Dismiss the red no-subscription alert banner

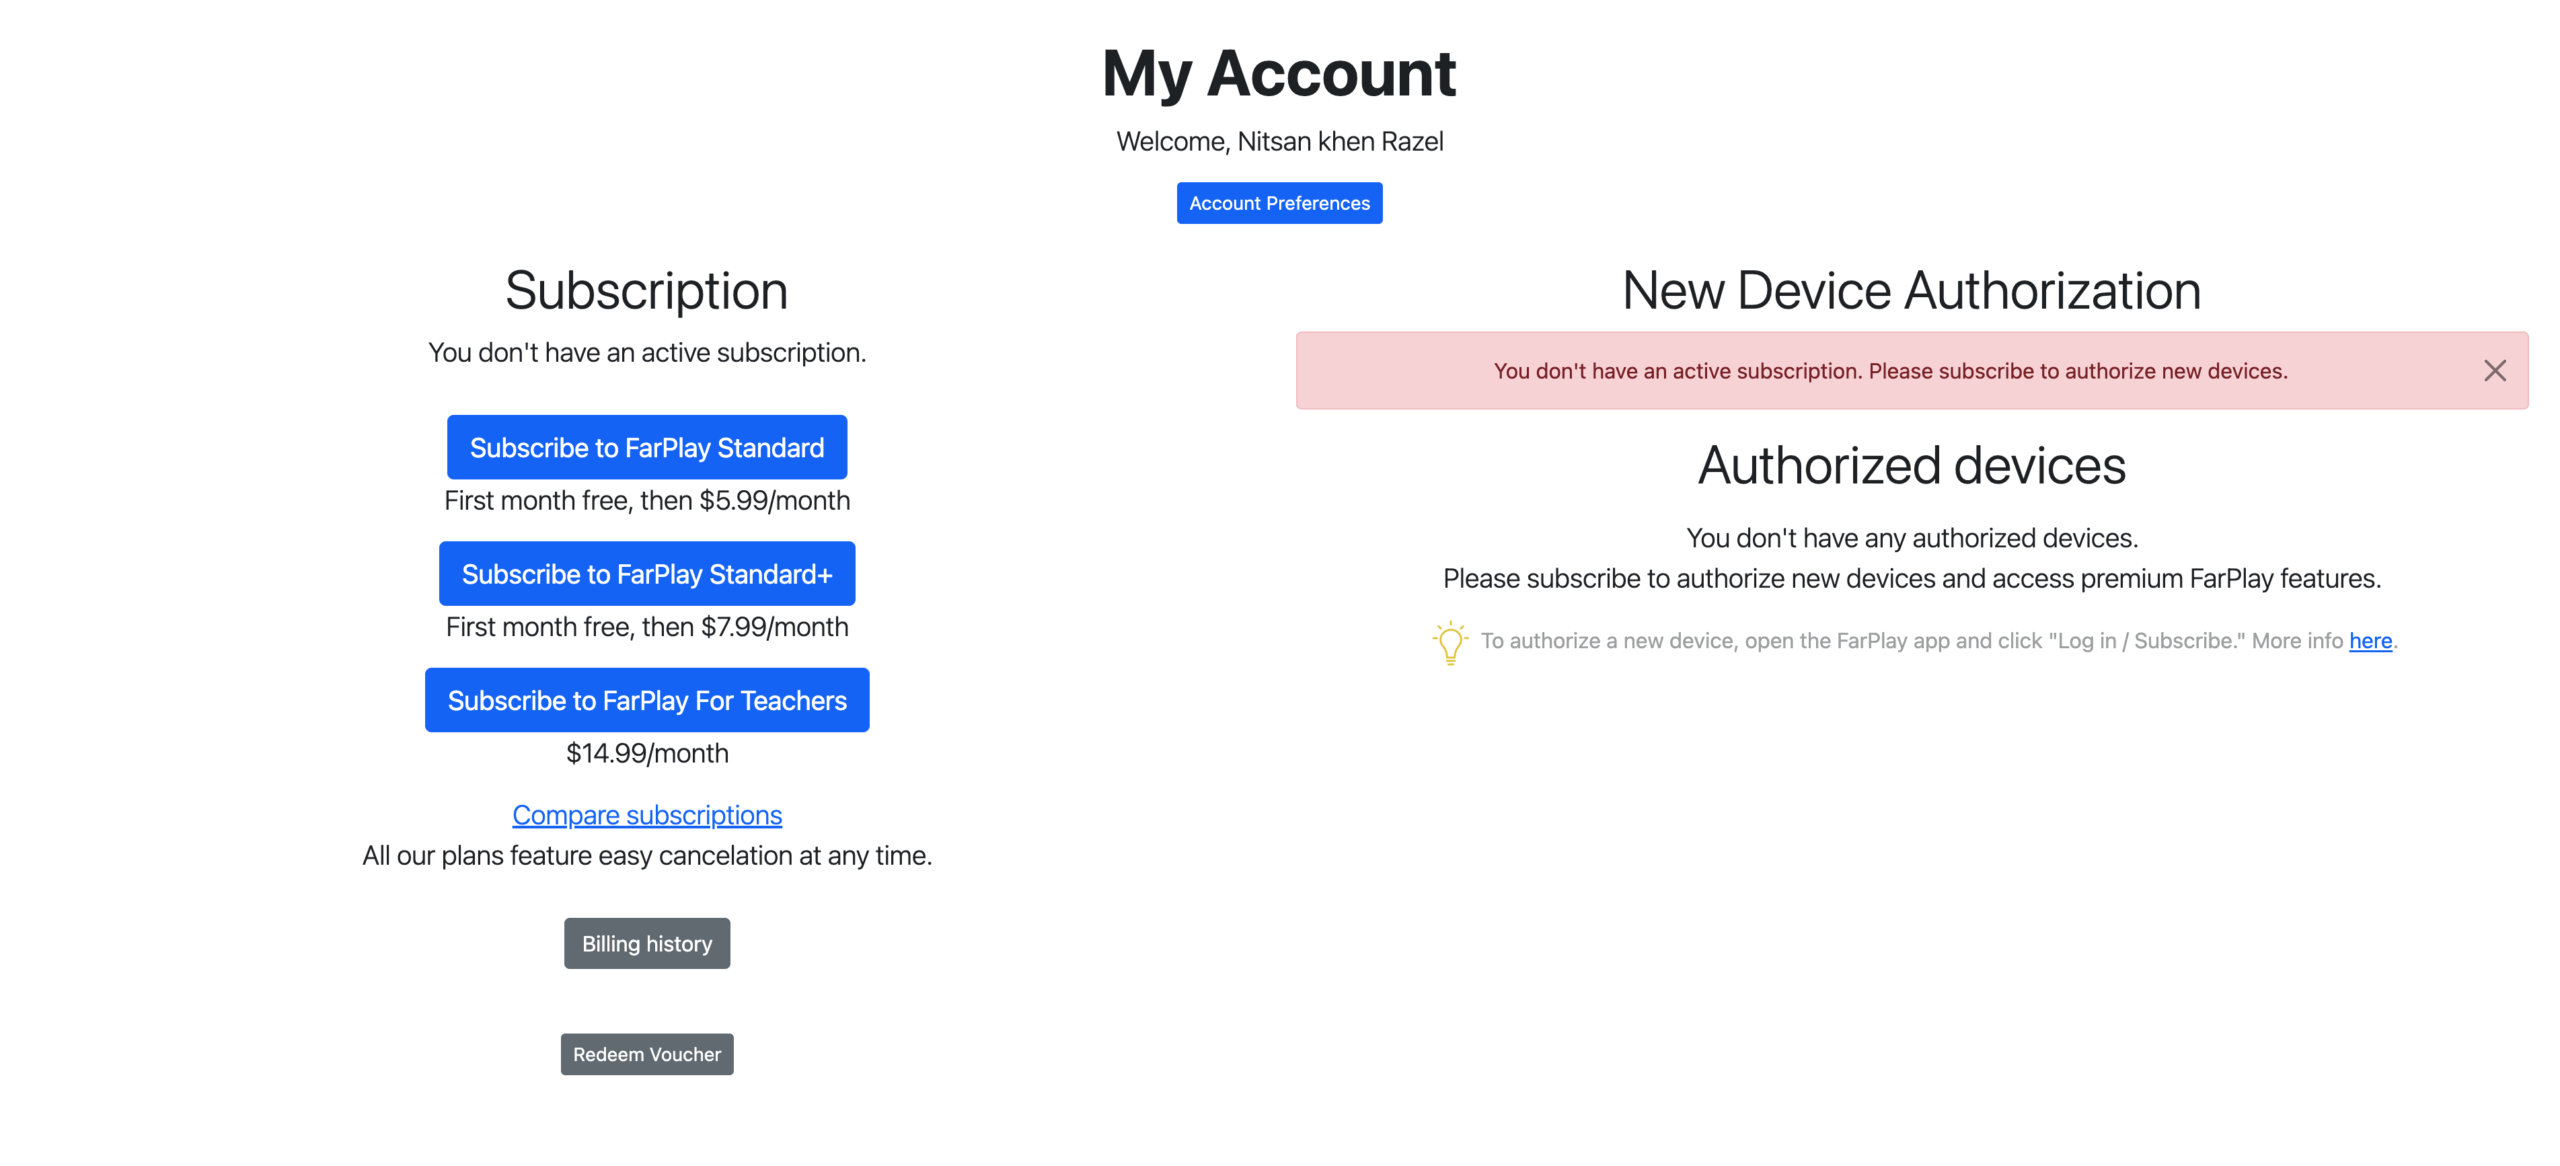point(2493,371)
